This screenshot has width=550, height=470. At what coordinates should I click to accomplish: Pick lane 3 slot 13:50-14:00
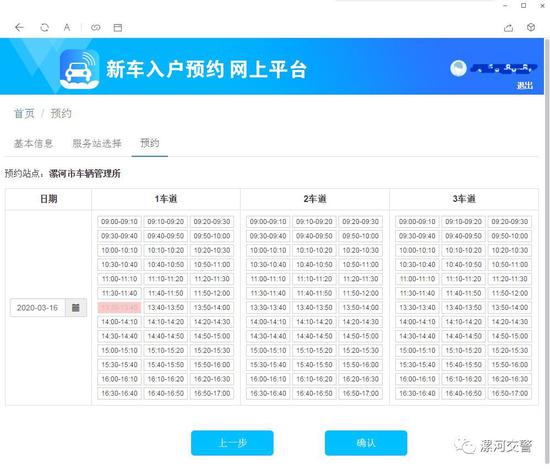[510, 308]
